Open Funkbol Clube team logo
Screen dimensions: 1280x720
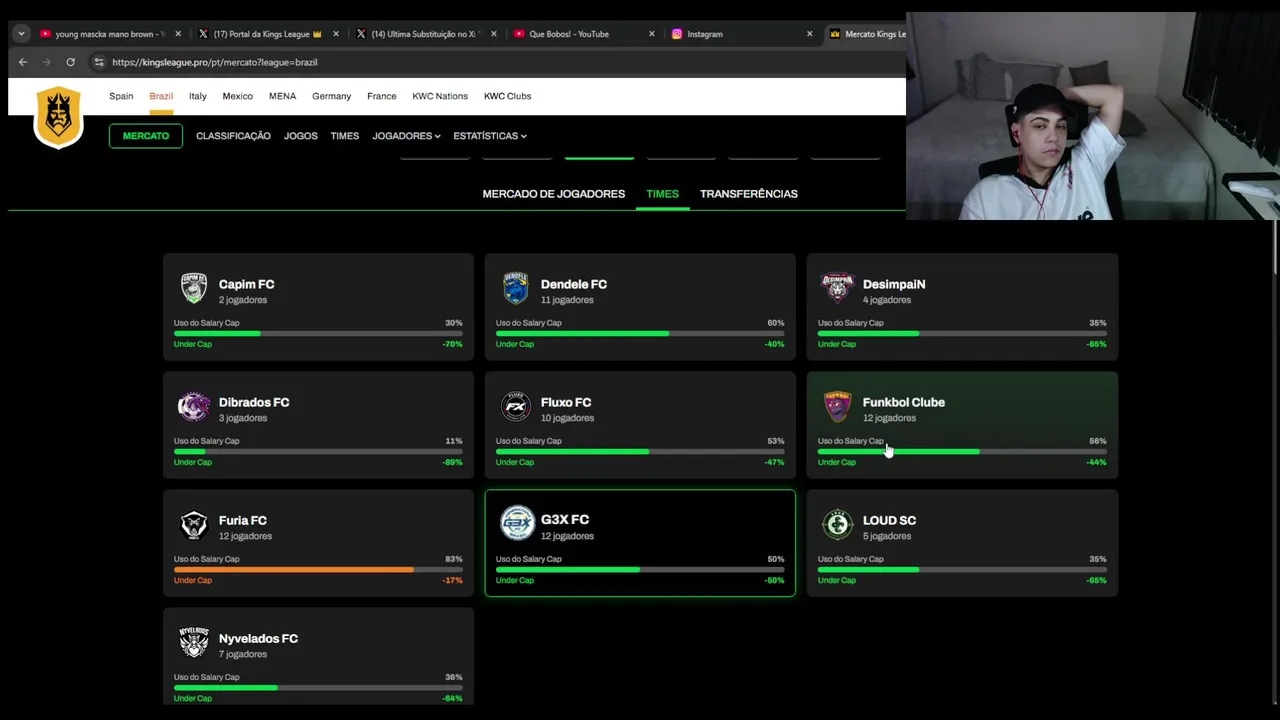click(x=838, y=407)
